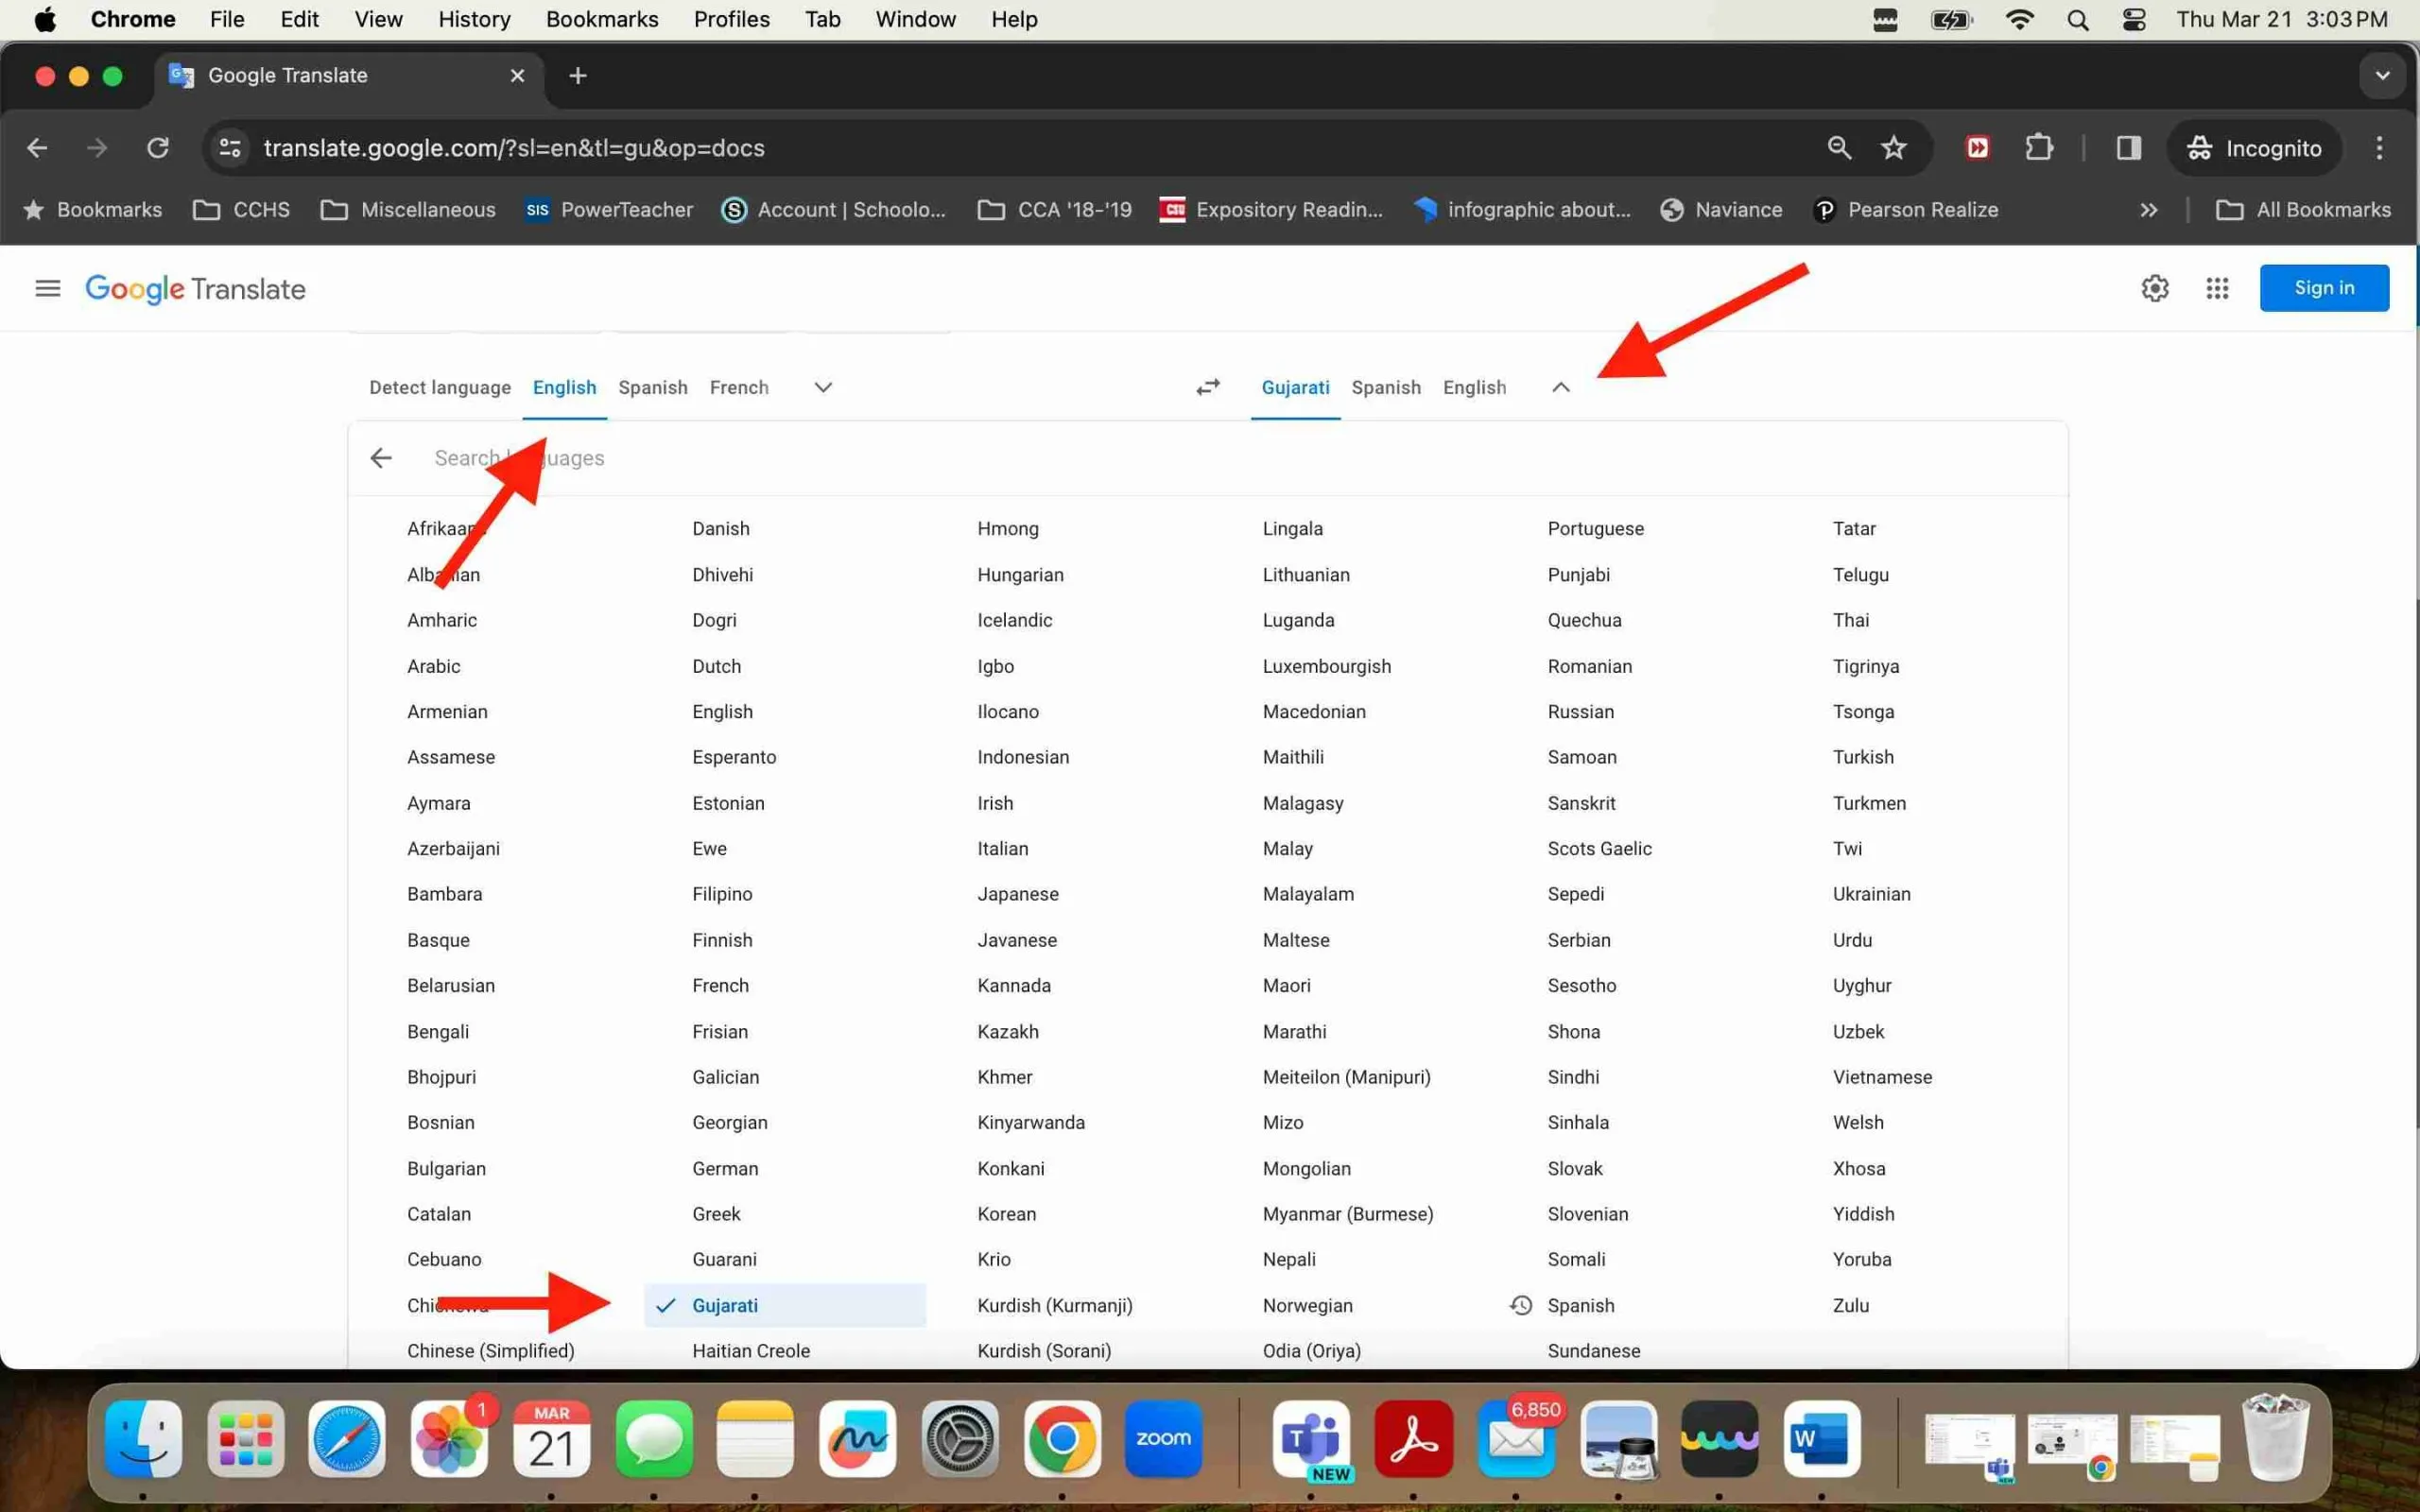Image resolution: width=2420 pixels, height=1512 pixels.
Task: Open CCHS bookmarks folder
Action: click(x=241, y=210)
